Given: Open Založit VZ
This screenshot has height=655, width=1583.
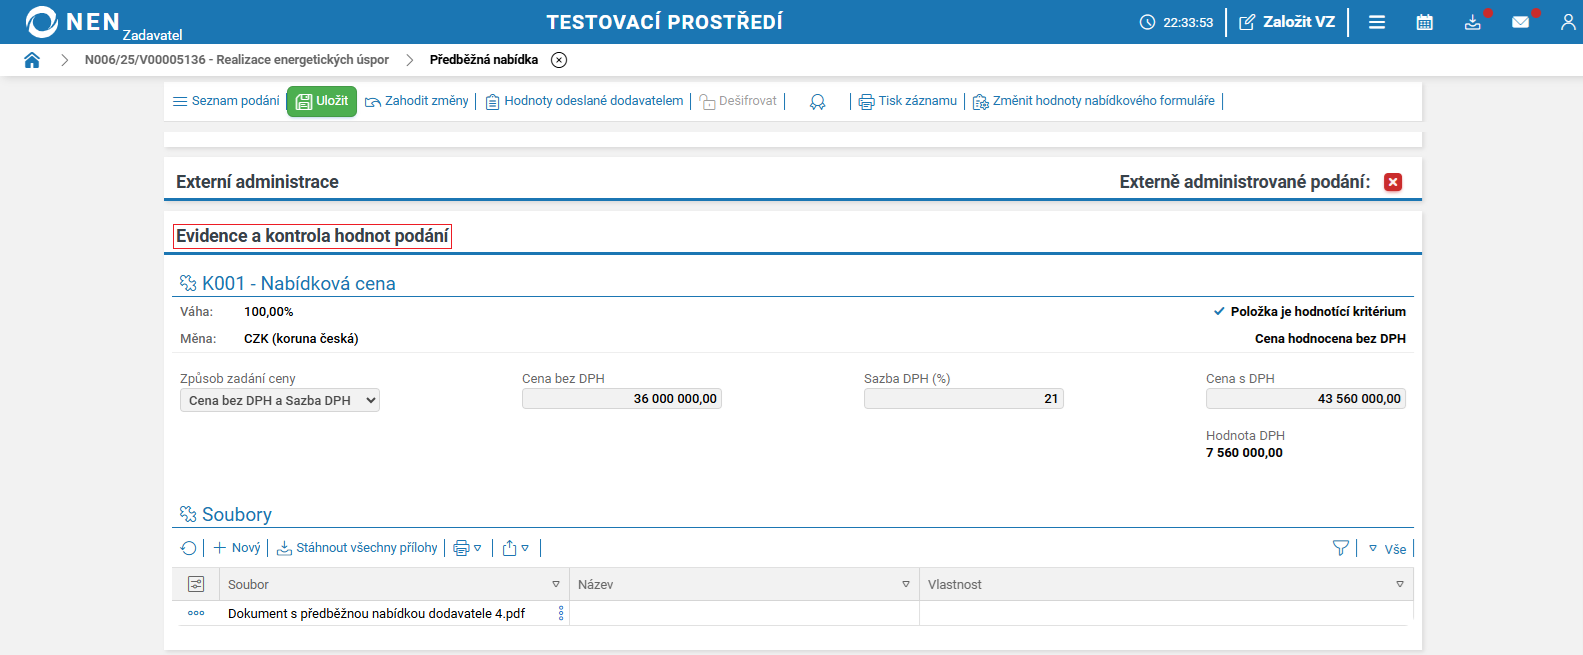Looking at the screenshot, I should pos(1287,22).
